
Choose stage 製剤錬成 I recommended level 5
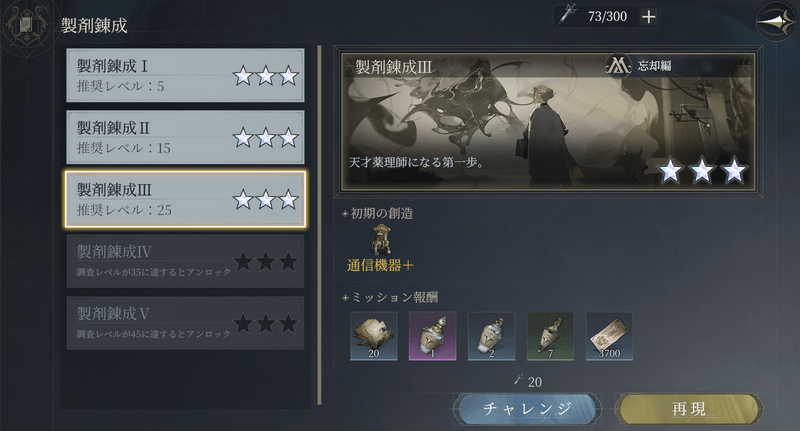coord(185,75)
